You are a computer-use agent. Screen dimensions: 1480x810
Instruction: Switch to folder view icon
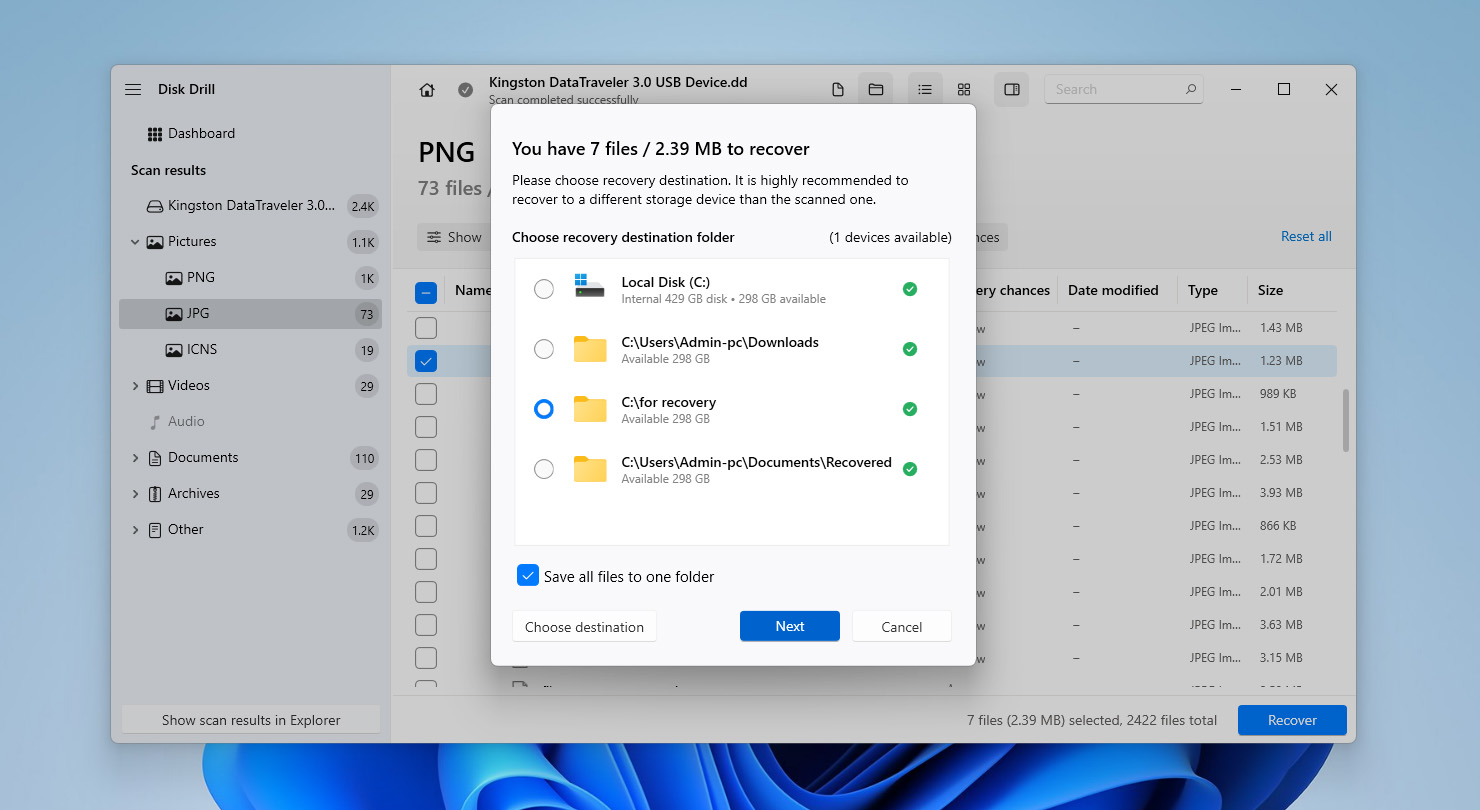click(876, 90)
